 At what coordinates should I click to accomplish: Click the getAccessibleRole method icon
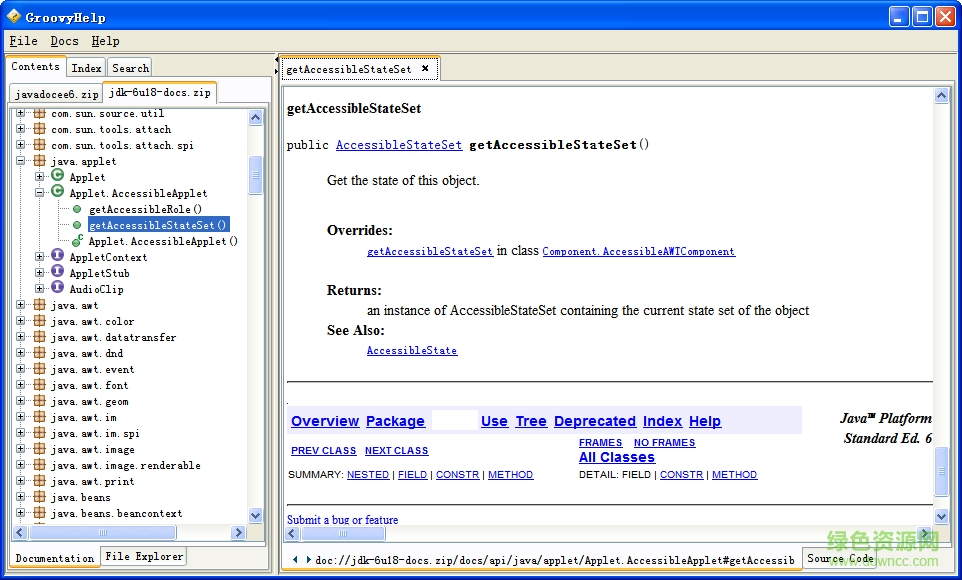[77, 209]
